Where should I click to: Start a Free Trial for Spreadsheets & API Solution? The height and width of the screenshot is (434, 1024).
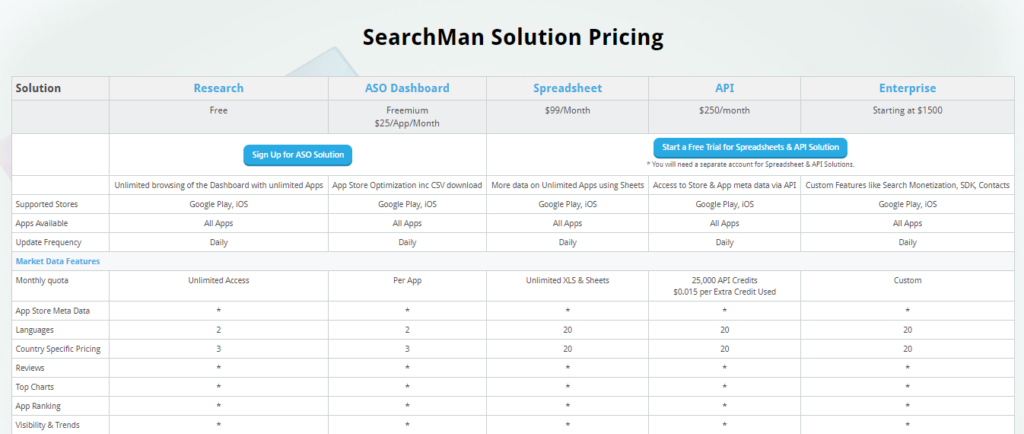tap(750, 147)
